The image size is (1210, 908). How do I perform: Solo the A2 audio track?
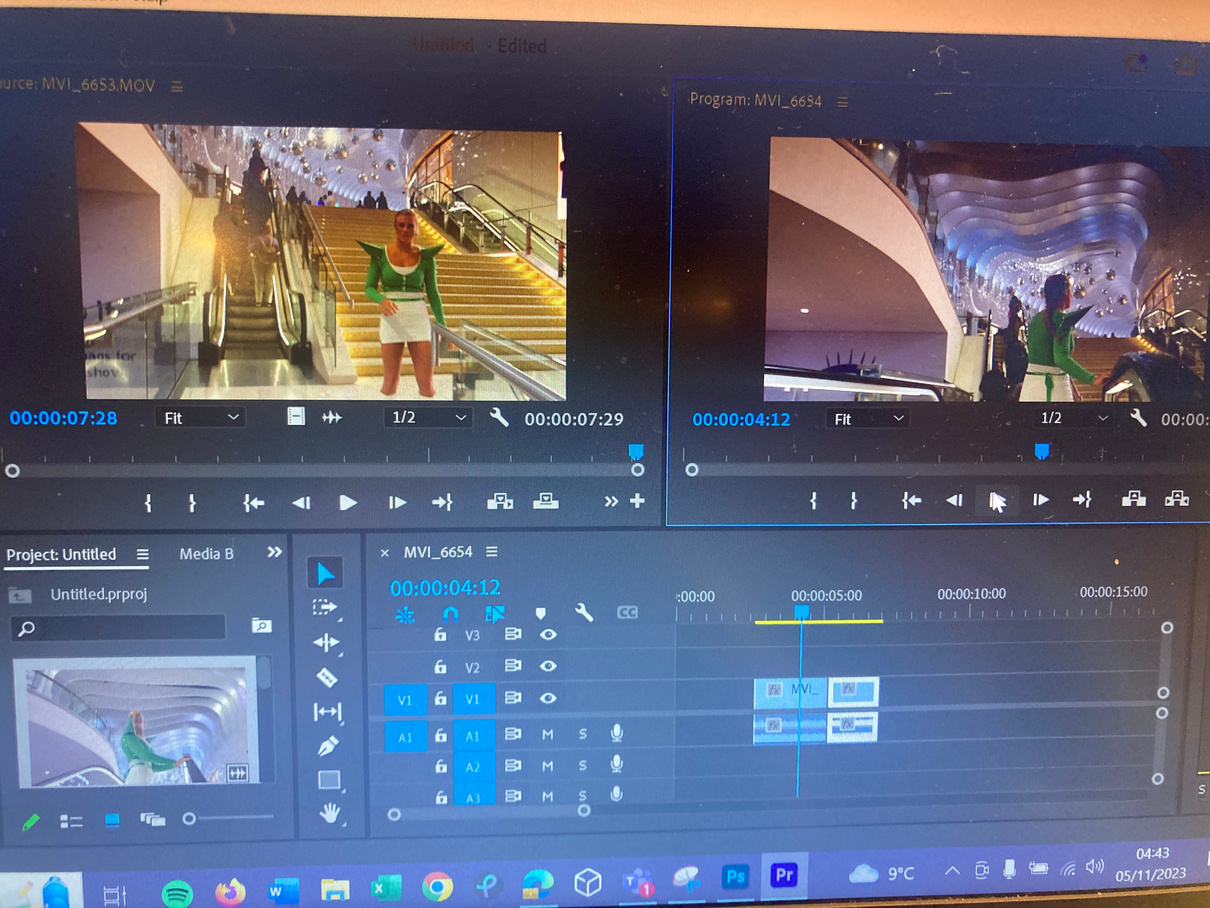pyautogui.click(x=583, y=766)
